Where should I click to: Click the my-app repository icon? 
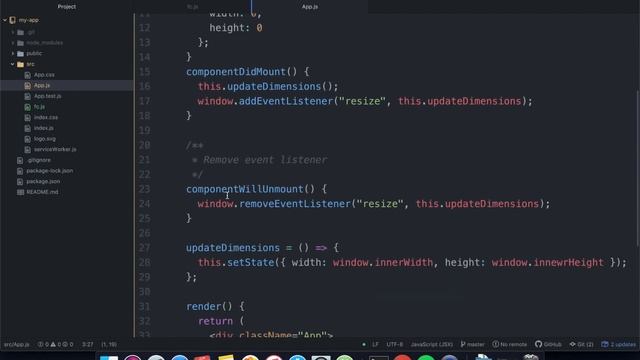13,20
